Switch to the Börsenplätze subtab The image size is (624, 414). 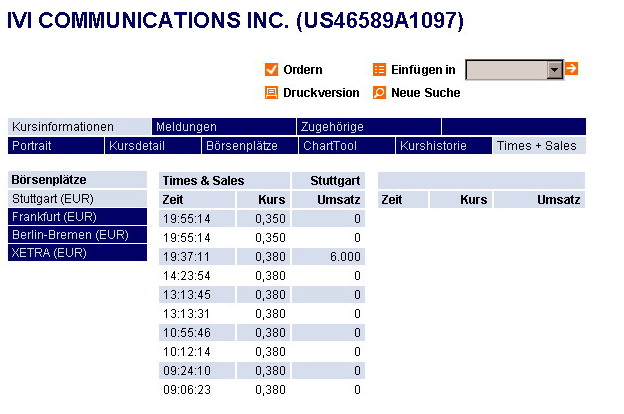(x=241, y=146)
